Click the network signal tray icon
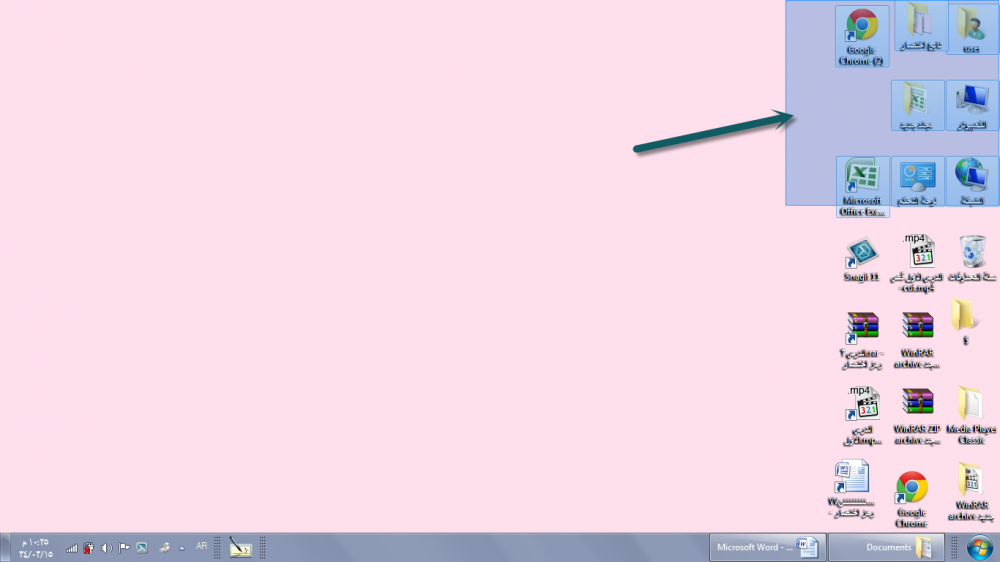 tap(72, 548)
